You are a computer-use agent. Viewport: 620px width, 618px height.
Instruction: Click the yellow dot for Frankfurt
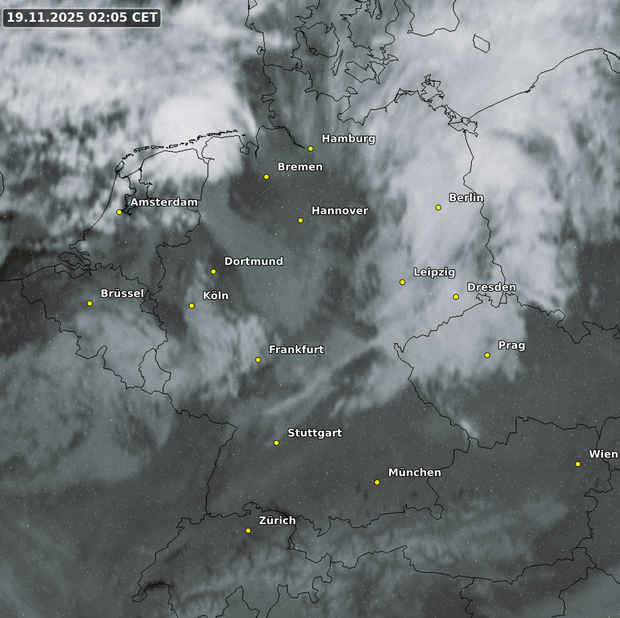pyautogui.click(x=258, y=360)
